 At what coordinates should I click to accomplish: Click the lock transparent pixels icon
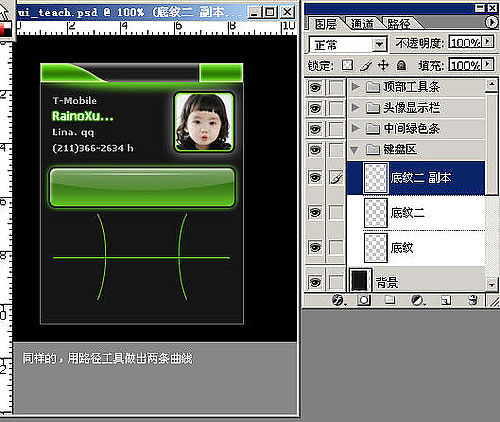347,65
